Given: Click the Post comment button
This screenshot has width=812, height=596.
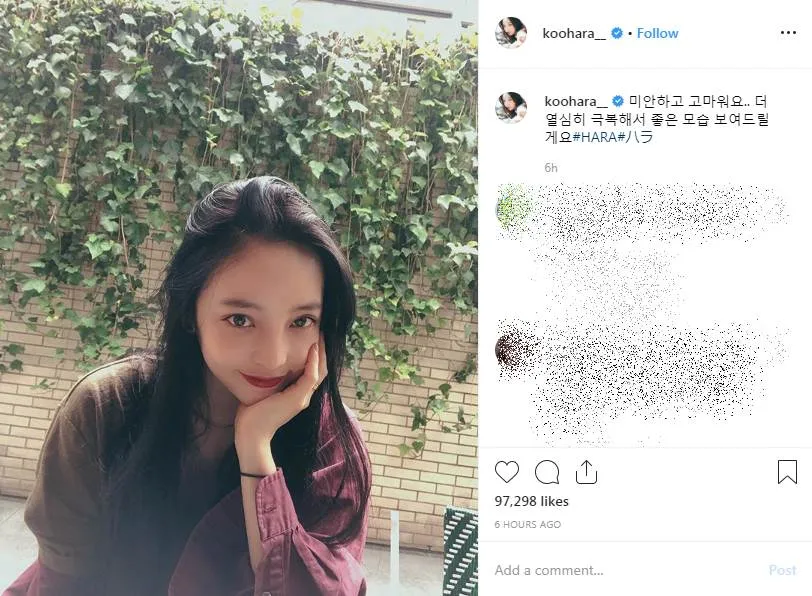Looking at the screenshot, I should coord(782,570).
